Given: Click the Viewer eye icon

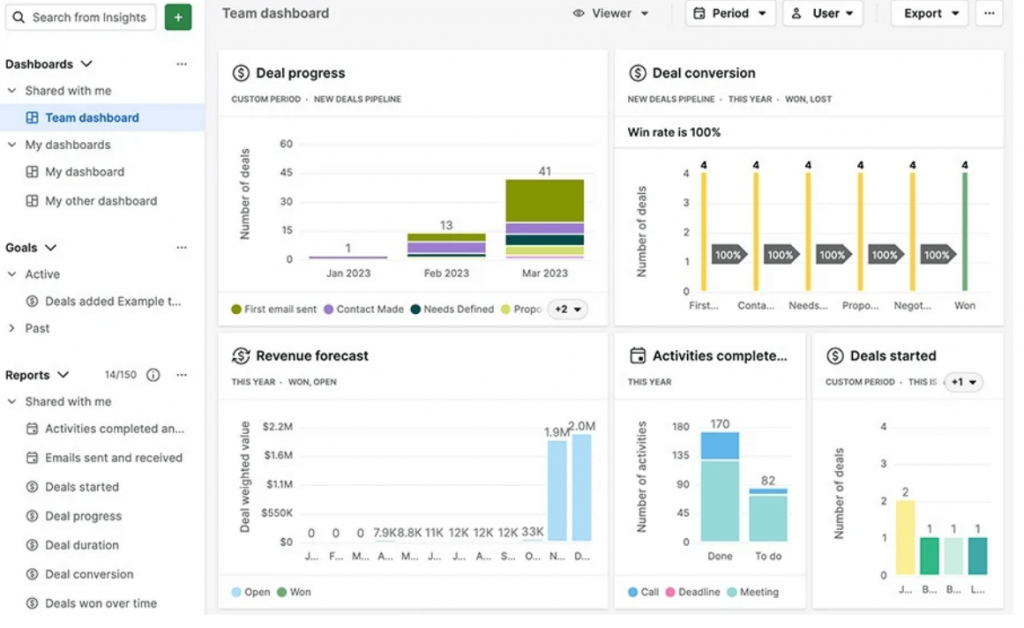Looking at the screenshot, I should tap(578, 13).
